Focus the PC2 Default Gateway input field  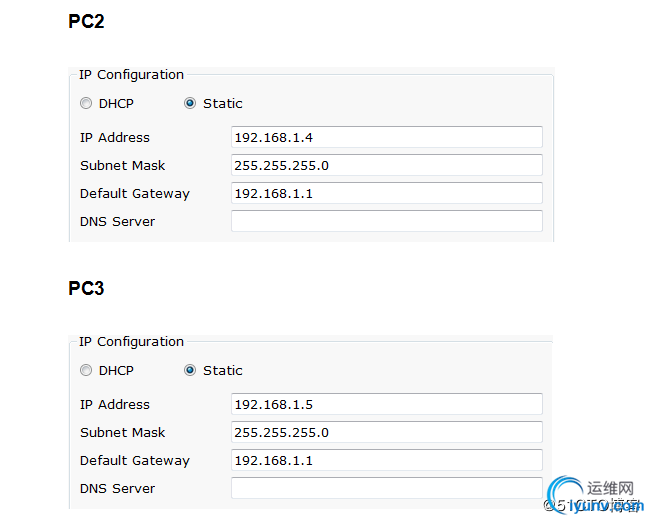[x=386, y=193]
